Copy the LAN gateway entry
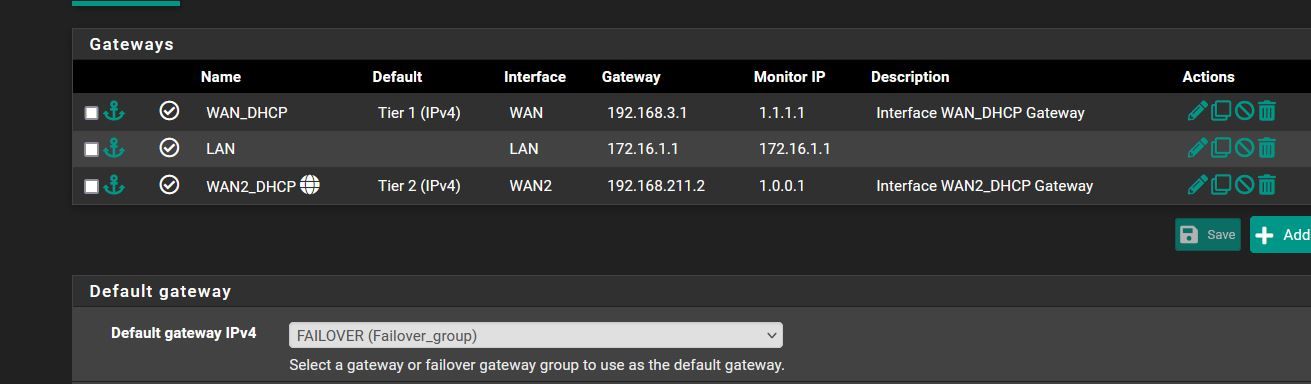The height and width of the screenshot is (384, 1311). click(x=1221, y=148)
